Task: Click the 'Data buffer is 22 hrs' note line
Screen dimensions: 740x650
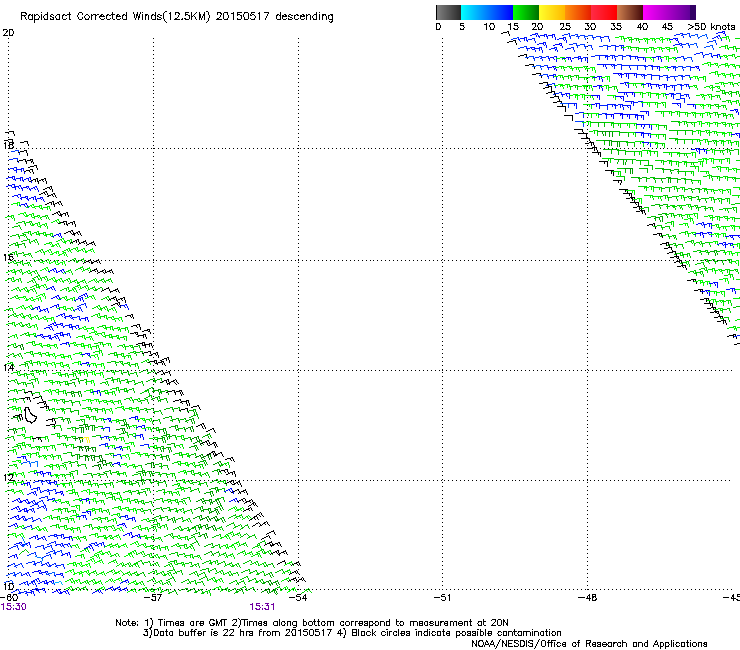Action: 352,633
